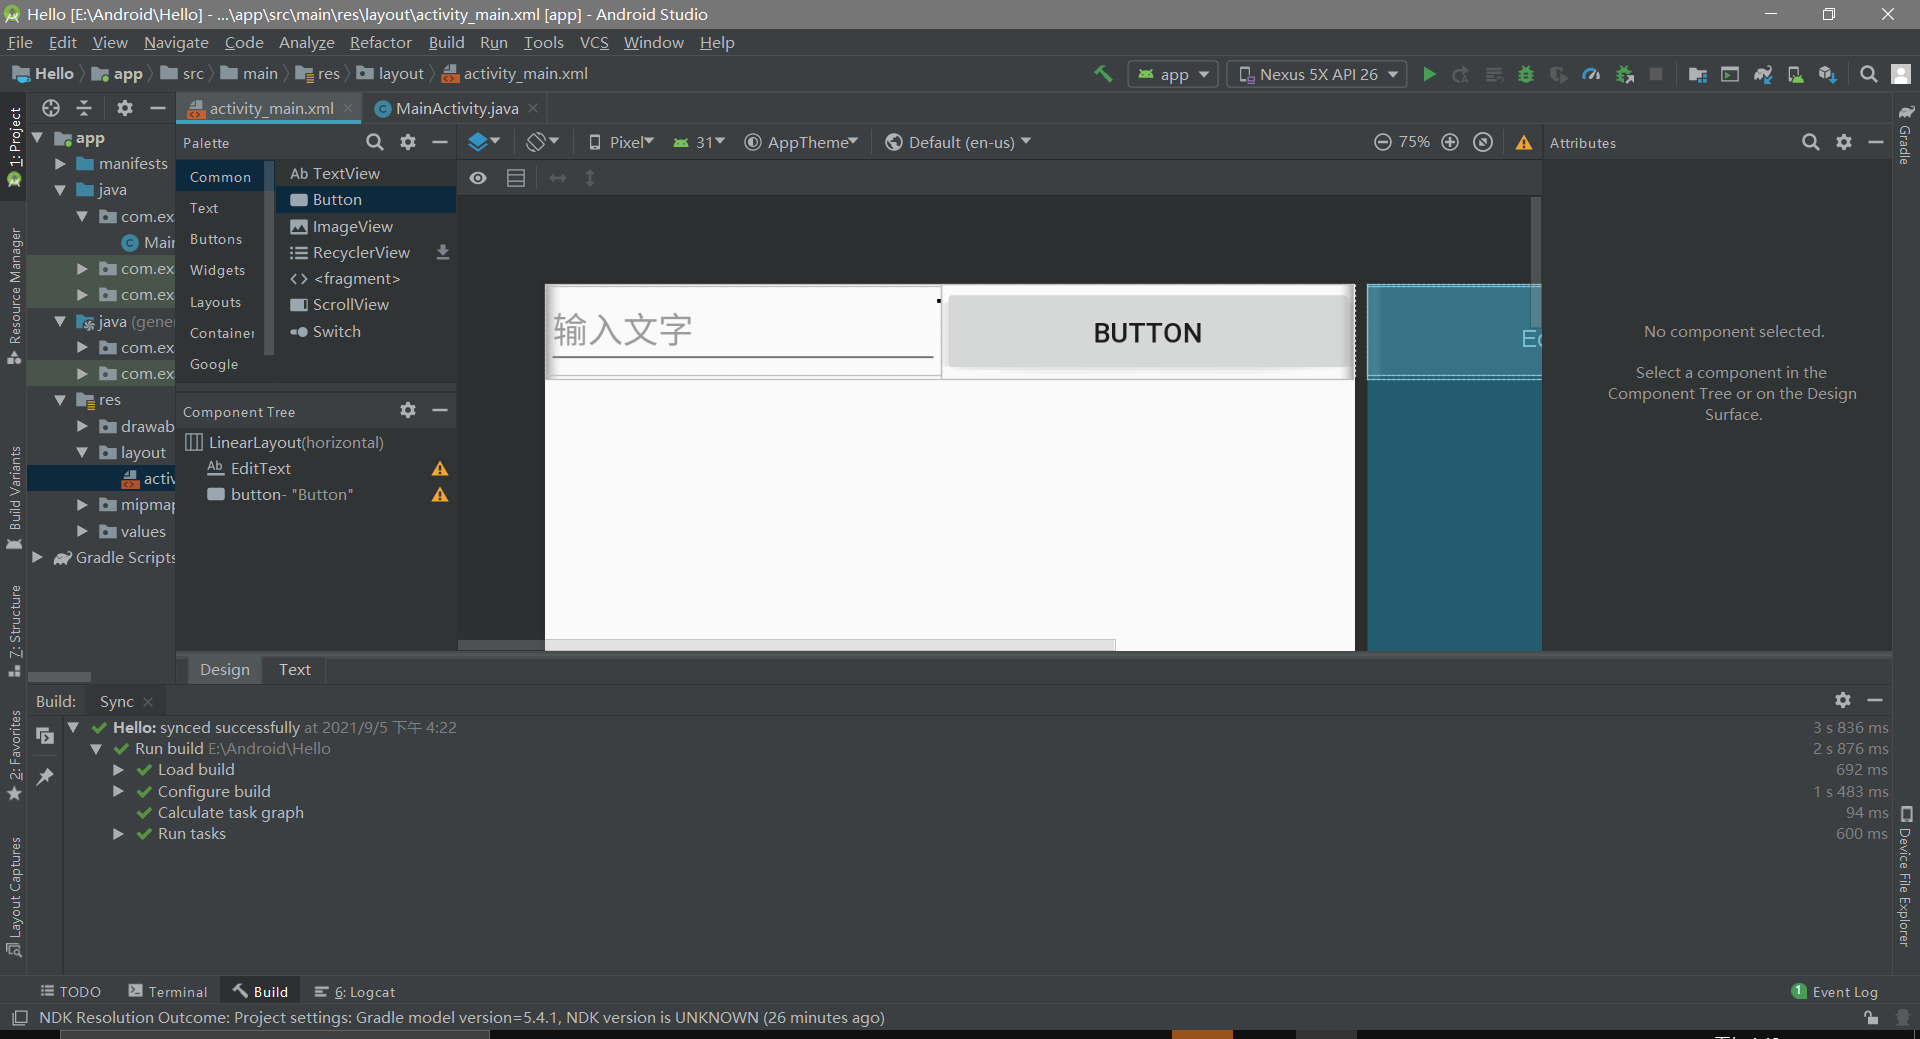
Task: Click the Search Everywhere magnifier in the top toolbar
Action: 1868,74
